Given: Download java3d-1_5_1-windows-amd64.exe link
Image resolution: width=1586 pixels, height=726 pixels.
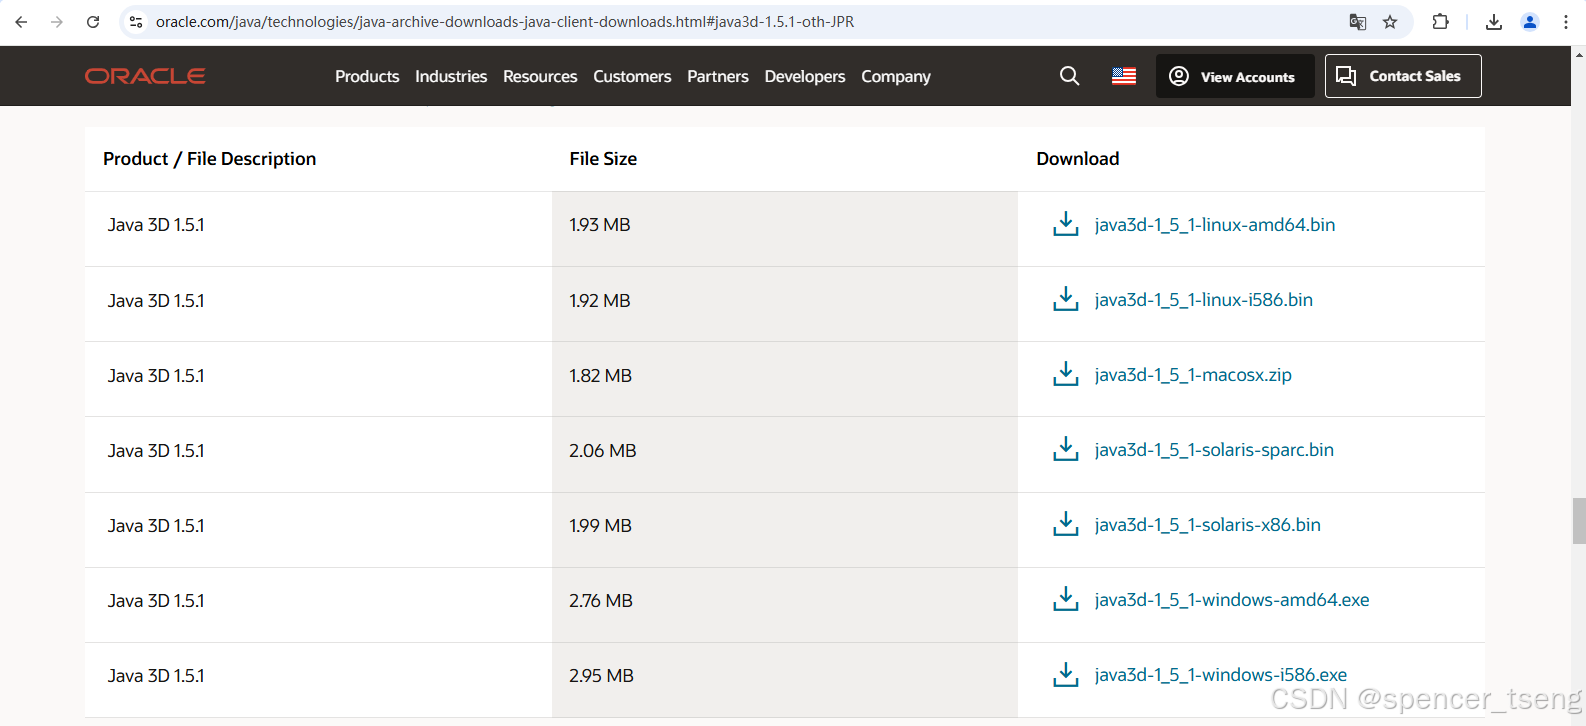Looking at the screenshot, I should pyautogui.click(x=1232, y=600).
